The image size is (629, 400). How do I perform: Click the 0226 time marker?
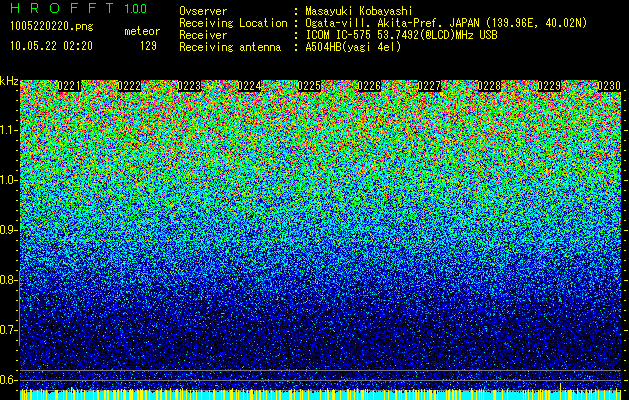tap(369, 86)
